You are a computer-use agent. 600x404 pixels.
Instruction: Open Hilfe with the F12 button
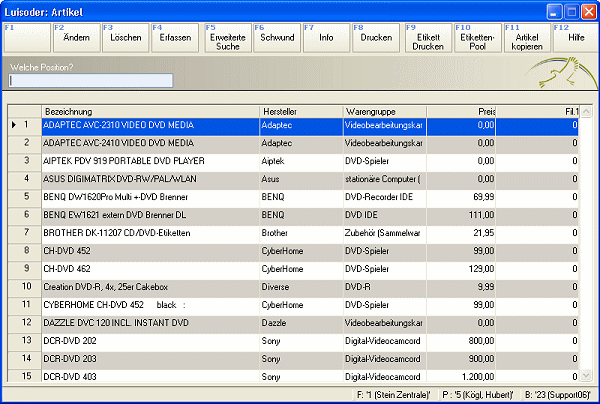(576, 39)
